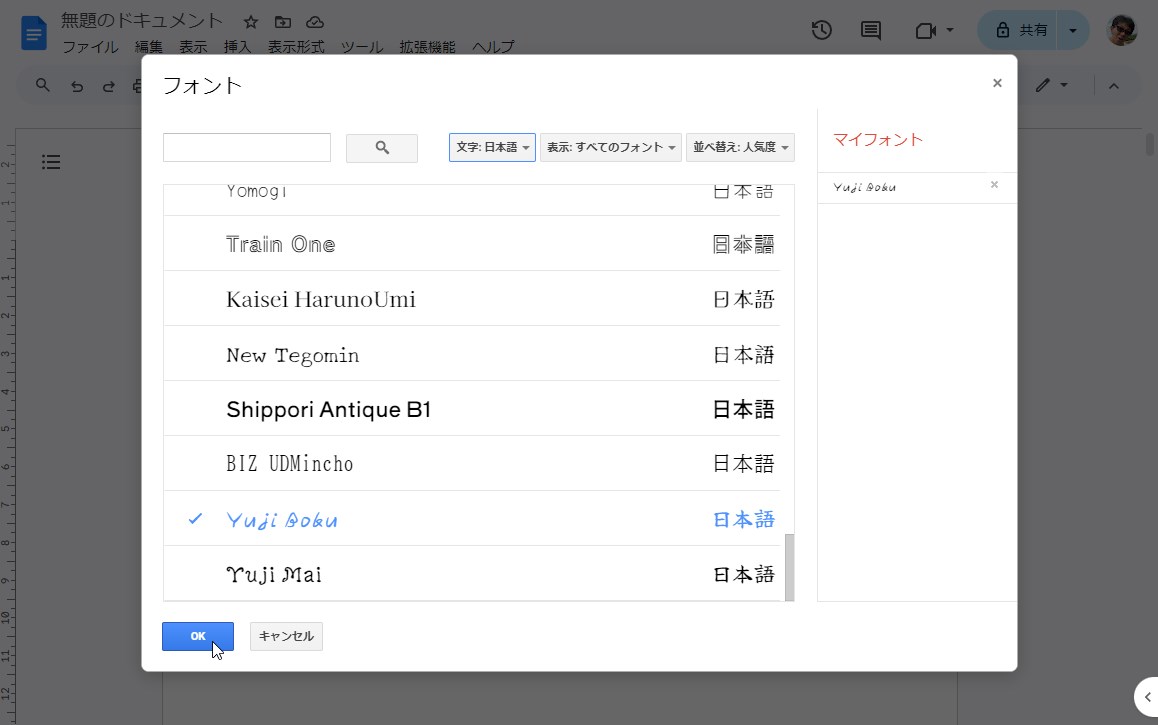This screenshot has height=725, width=1158.
Task: Open the 並べ替え: 人気度 sort dropdown
Action: pos(740,148)
